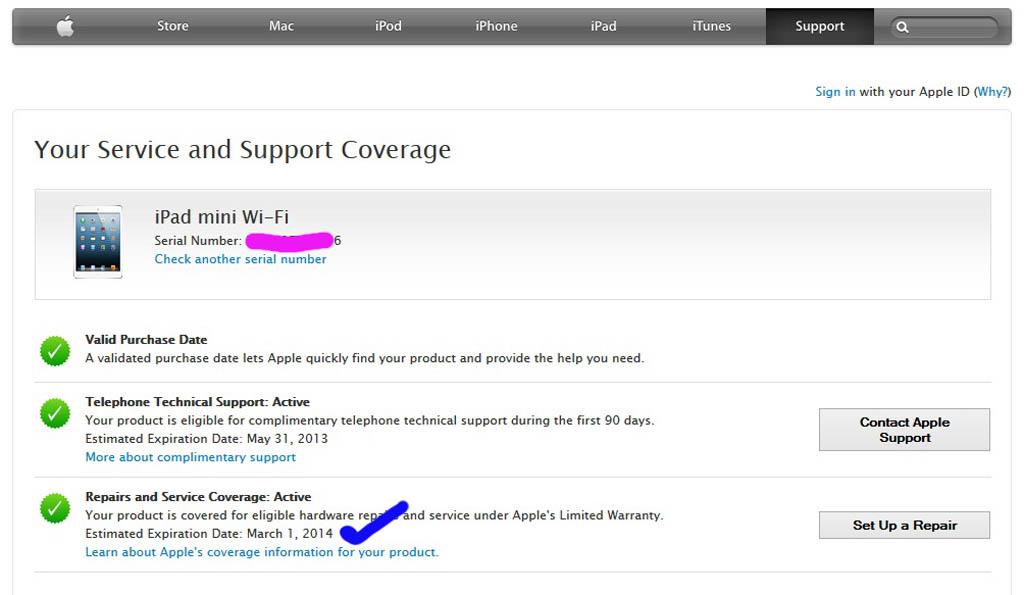Click green checkmark beside Valid Purchase Date
This screenshot has width=1024, height=595.
click(x=55, y=351)
